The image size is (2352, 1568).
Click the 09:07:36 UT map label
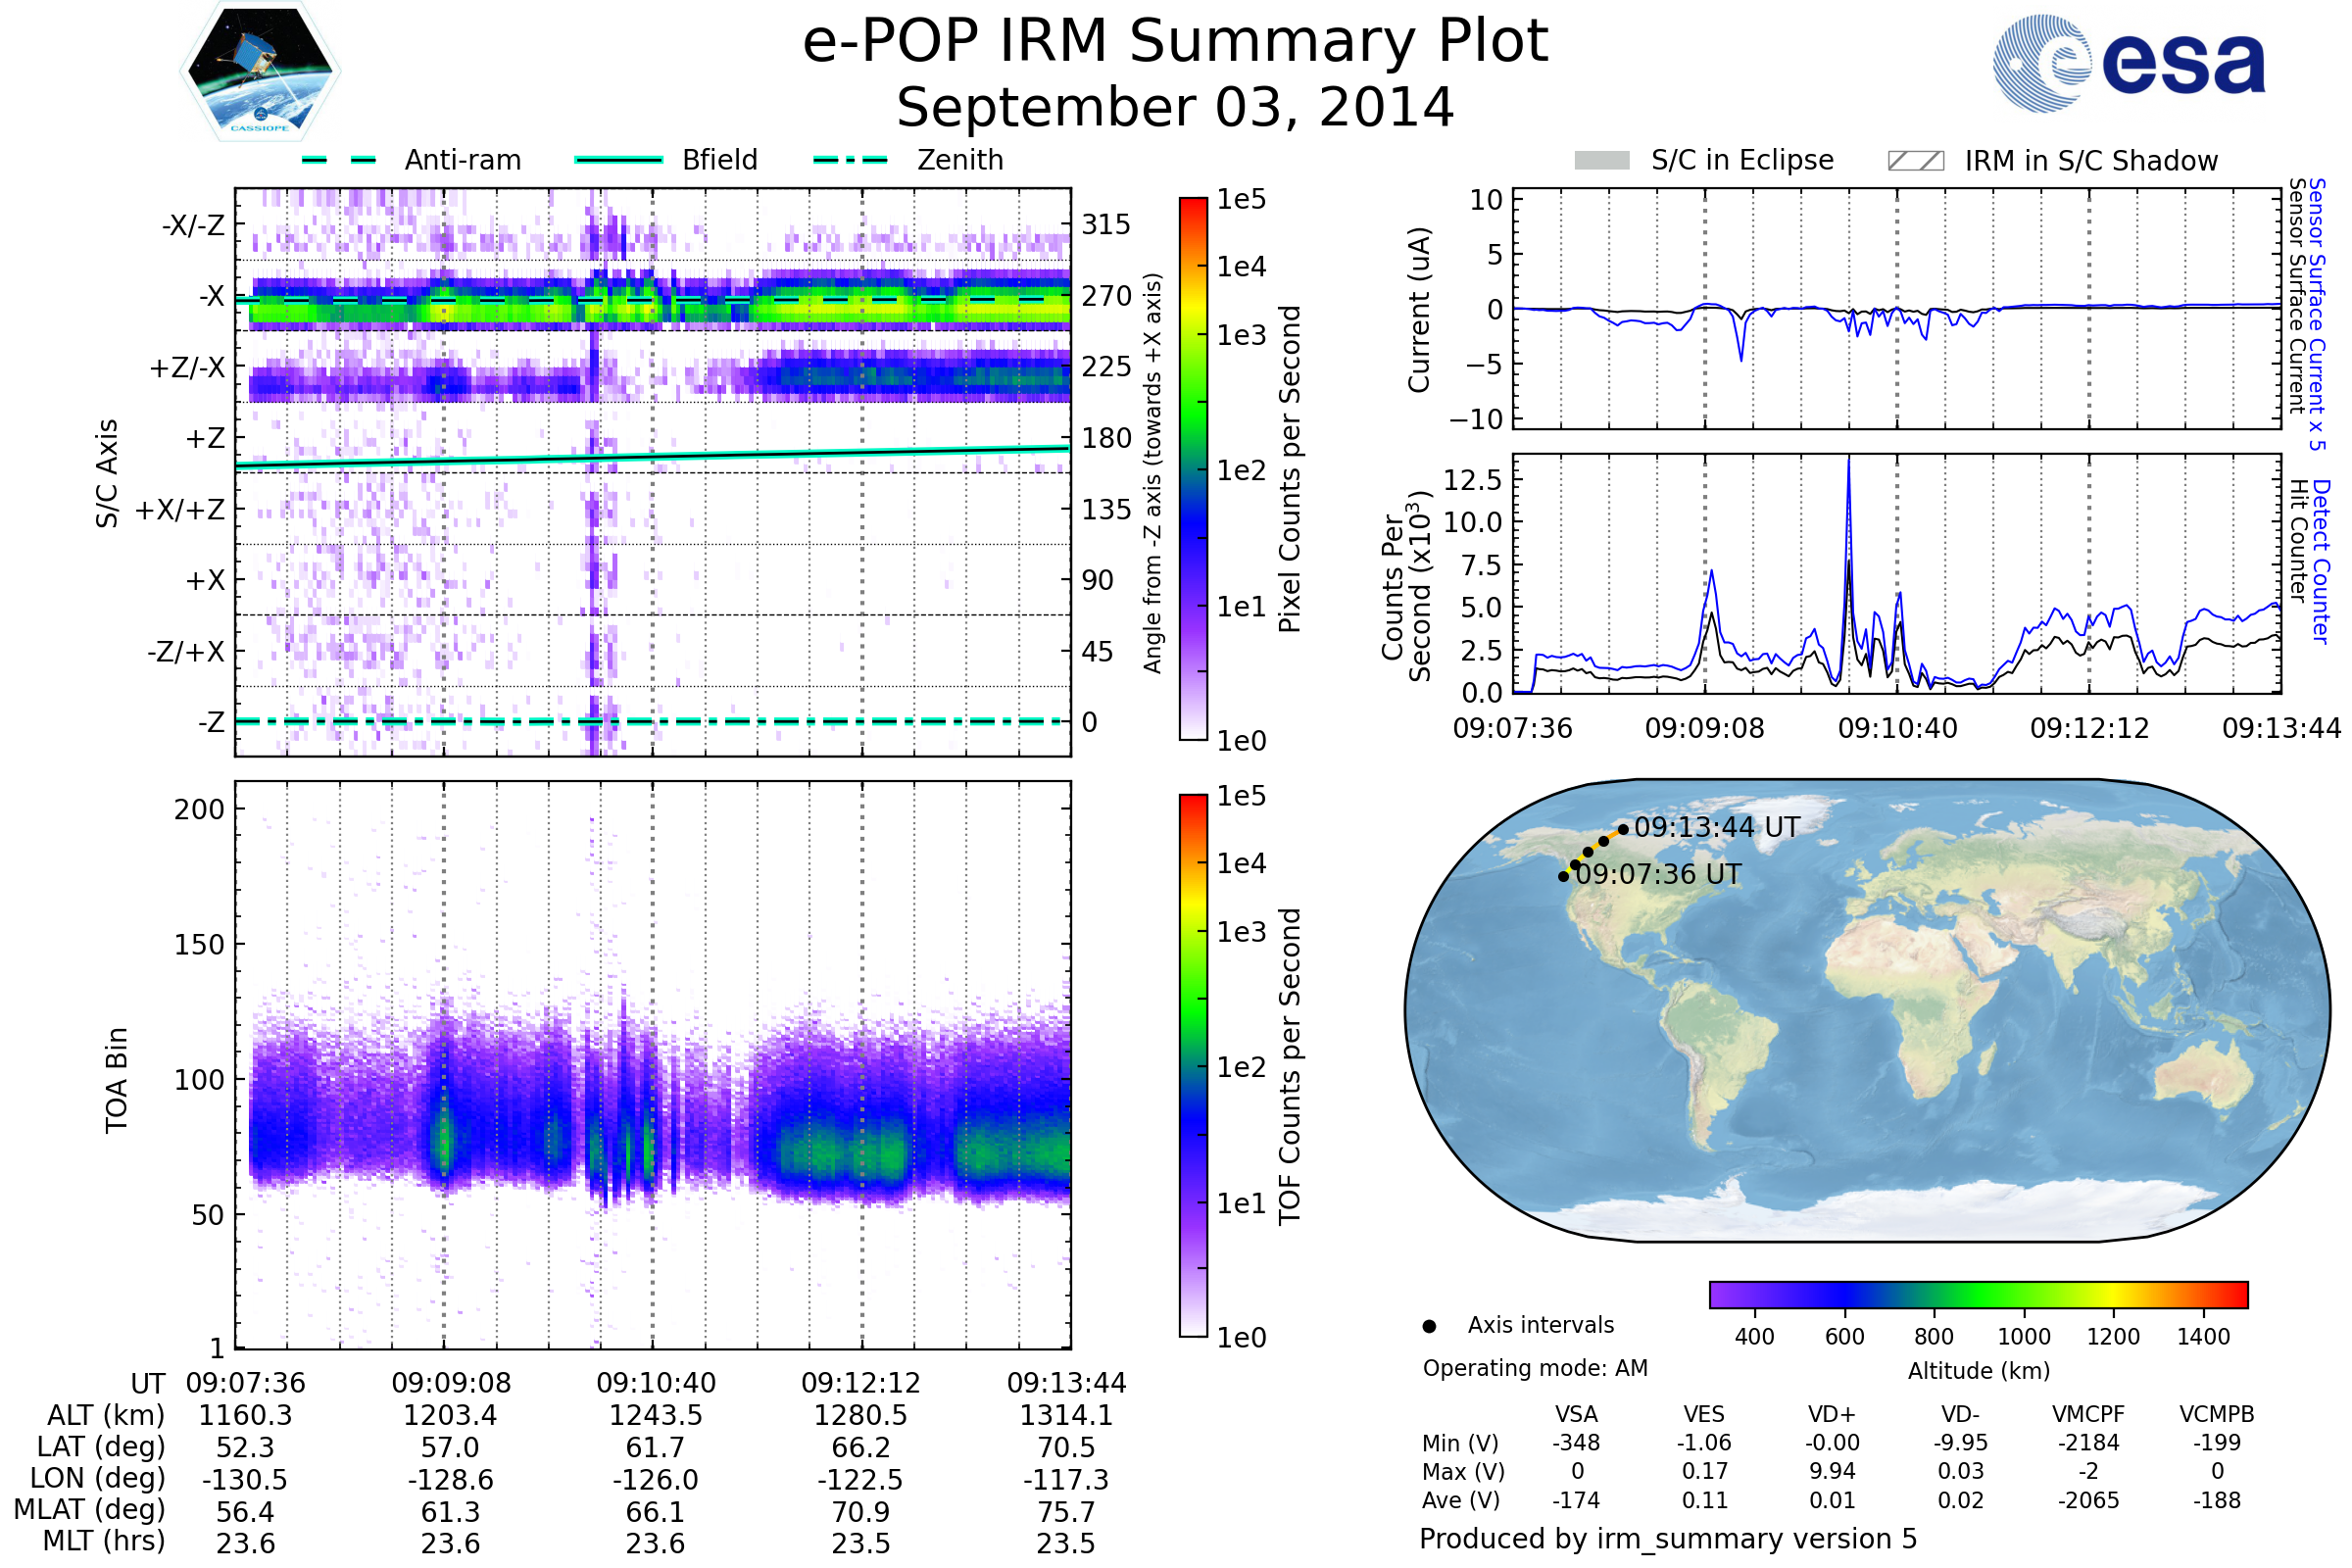click(x=1658, y=874)
